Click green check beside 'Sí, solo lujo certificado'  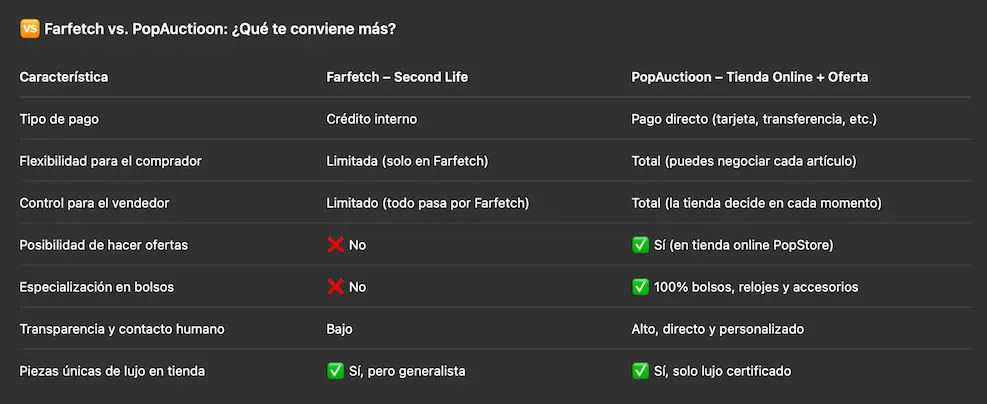pyautogui.click(x=640, y=371)
